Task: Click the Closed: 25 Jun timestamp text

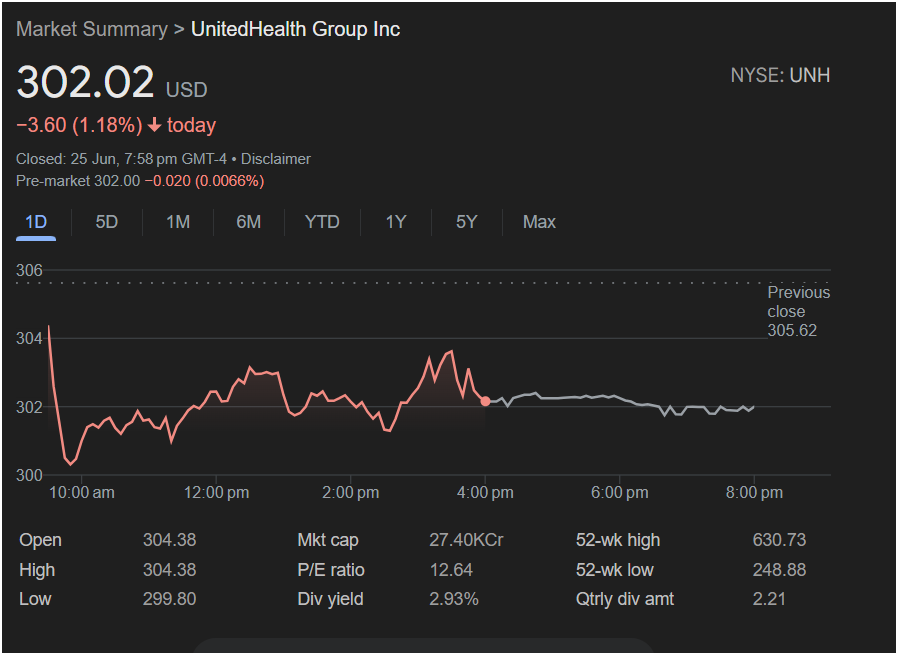Action: (x=121, y=159)
